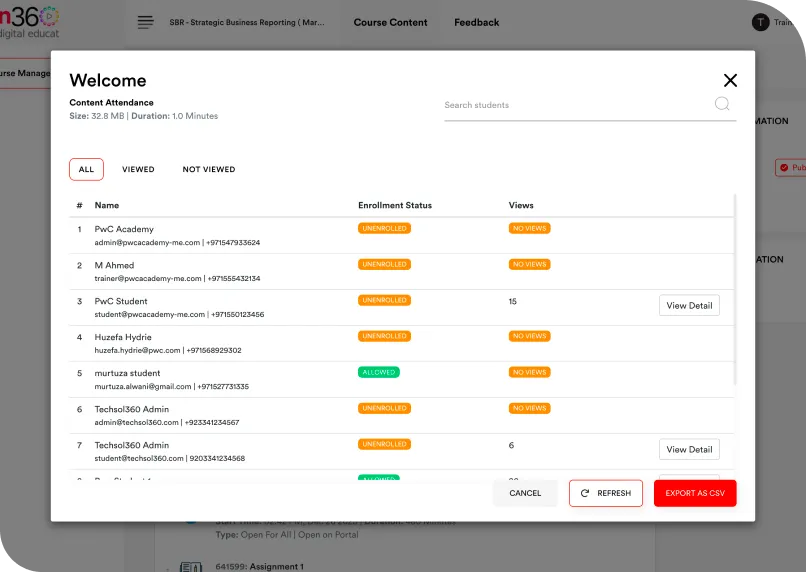Open the Feedback tab

coord(477,23)
